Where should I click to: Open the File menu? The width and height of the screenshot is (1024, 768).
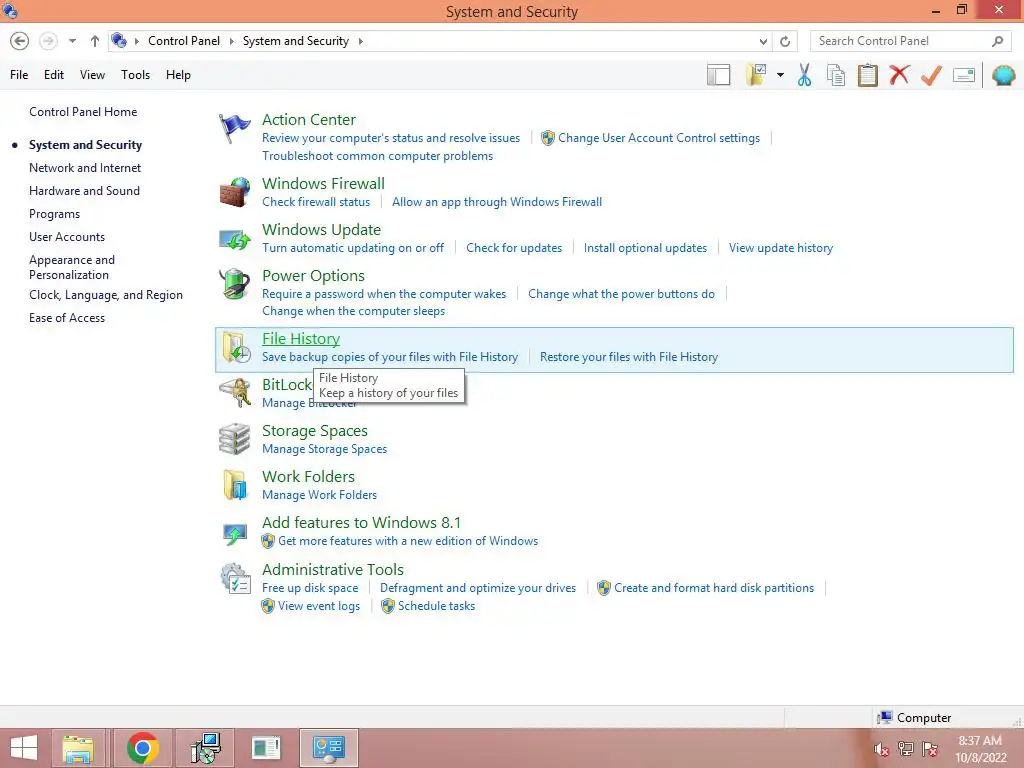coord(19,75)
